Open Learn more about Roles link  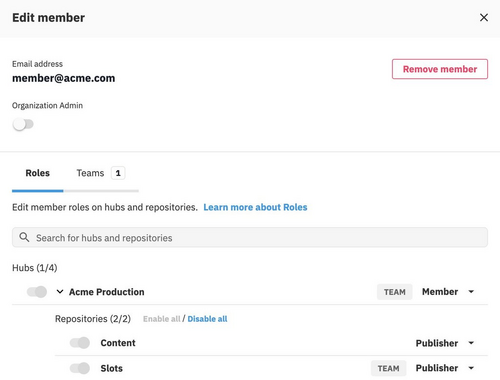pyautogui.click(x=255, y=207)
